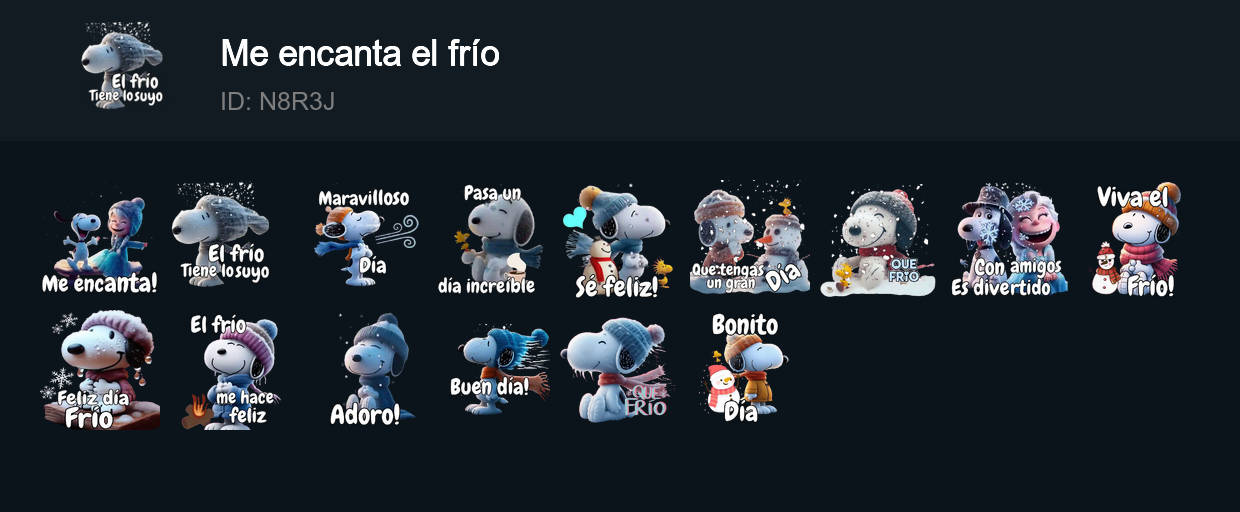Image resolution: width=1240 pixels, height=512 pixels.
Task: Click 'El frío me hace feliz' sticker
Action: pos(230,370)
